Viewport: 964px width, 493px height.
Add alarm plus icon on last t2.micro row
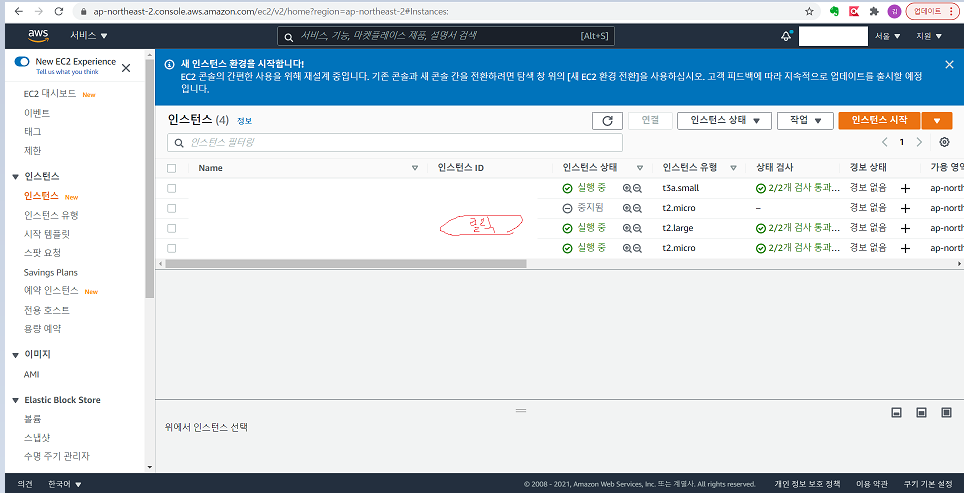pos(905,248)
